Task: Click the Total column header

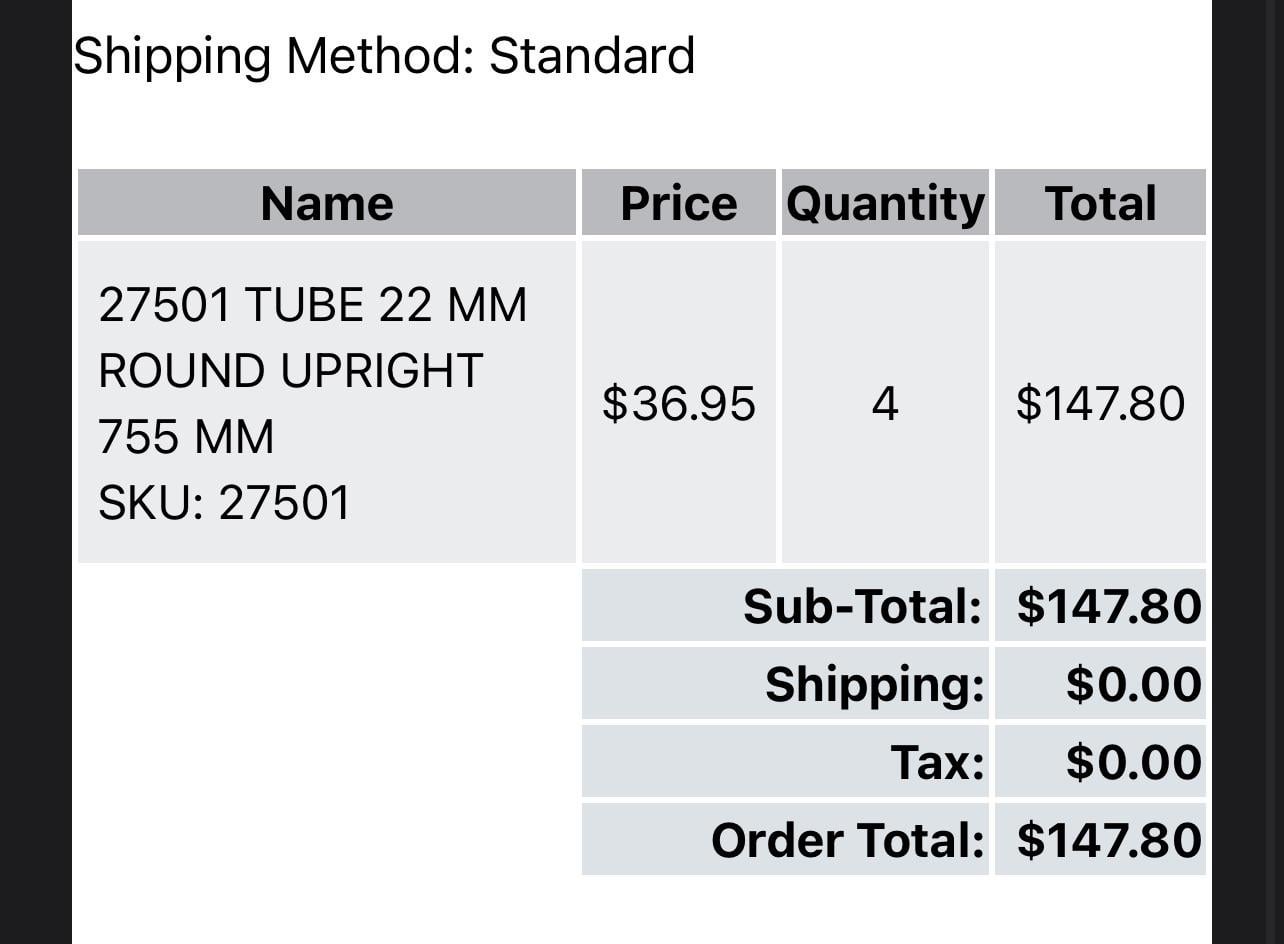Action: (1100, 203)
